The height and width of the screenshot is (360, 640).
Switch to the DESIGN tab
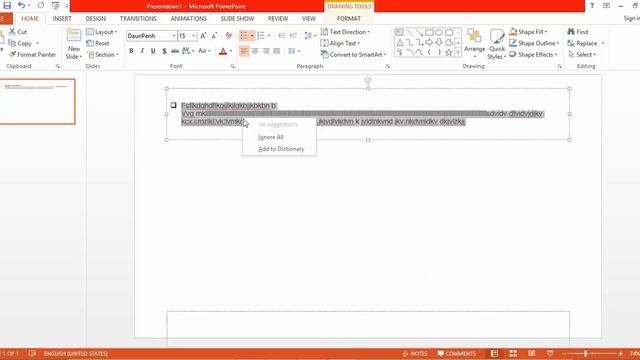96,18
